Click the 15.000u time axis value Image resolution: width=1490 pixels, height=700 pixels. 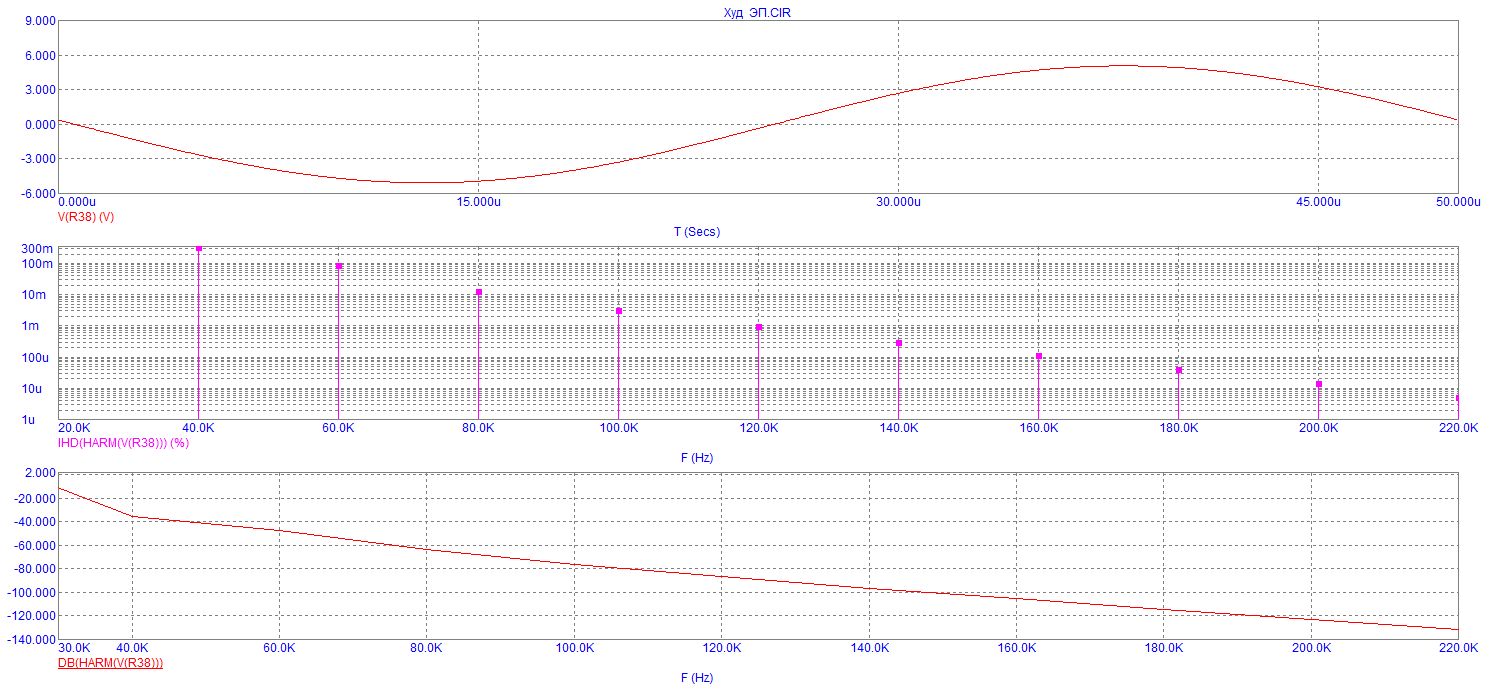(x=478, y=203)
